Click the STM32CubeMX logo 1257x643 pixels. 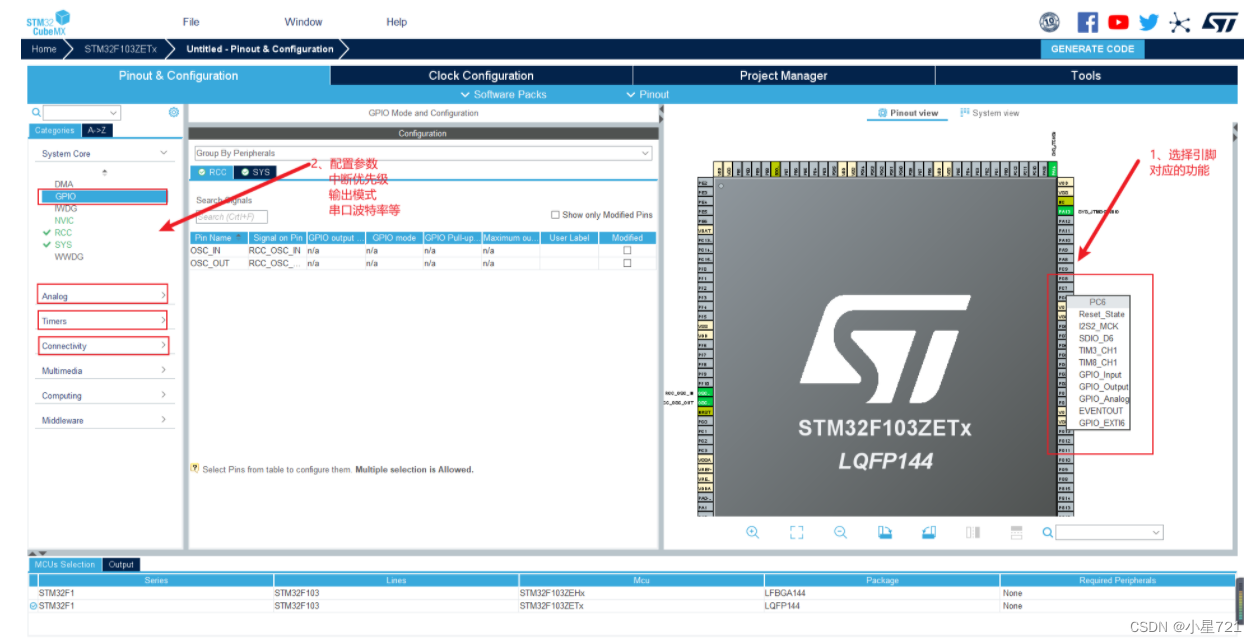click(x=48, y=22)
